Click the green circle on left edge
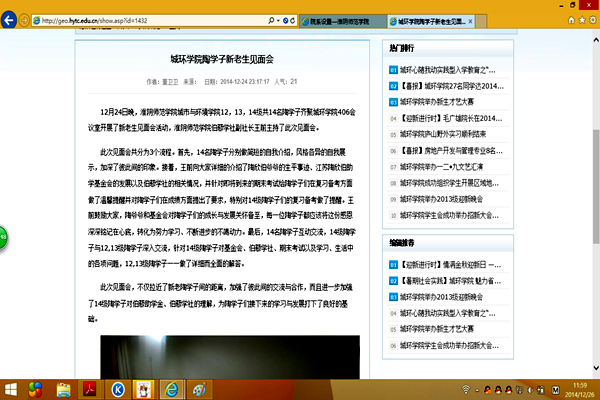 [3, 188]
